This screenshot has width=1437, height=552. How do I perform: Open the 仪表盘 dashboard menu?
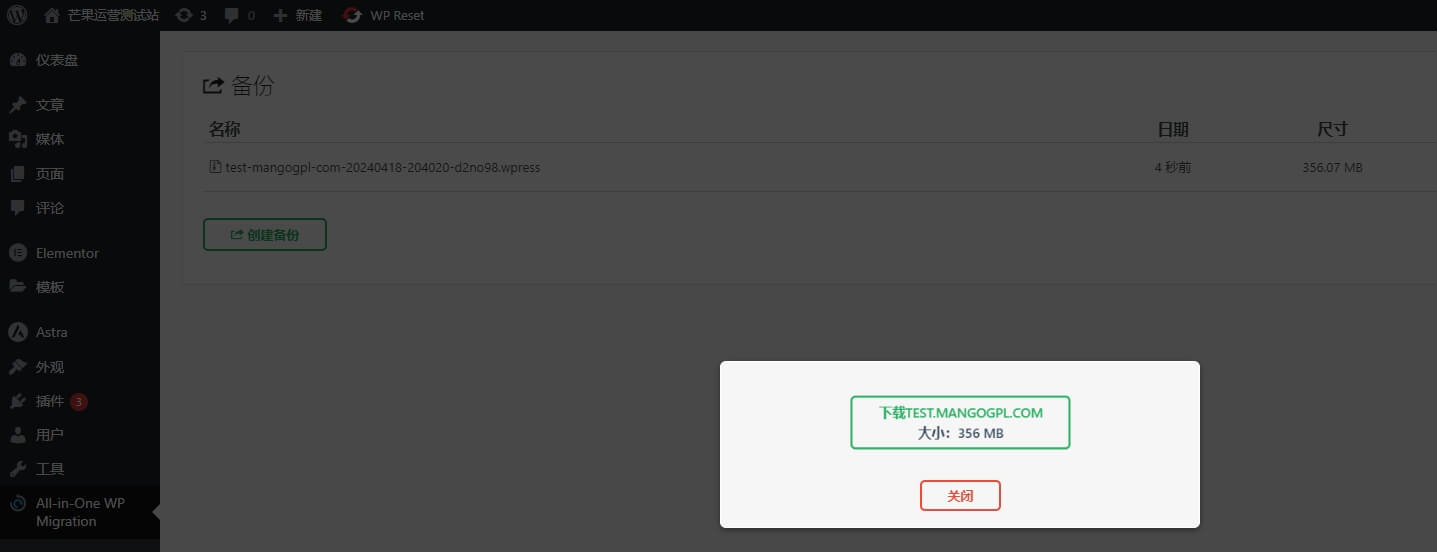tap(80, 60)
